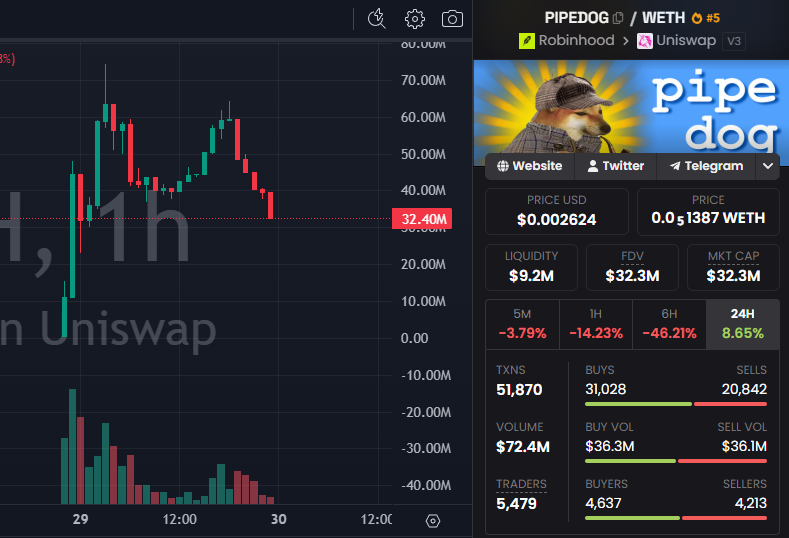Image resolution: width=789 pixels, height=538 pixels.
Task: Click the WETH price value box
Action: [708, 211]
